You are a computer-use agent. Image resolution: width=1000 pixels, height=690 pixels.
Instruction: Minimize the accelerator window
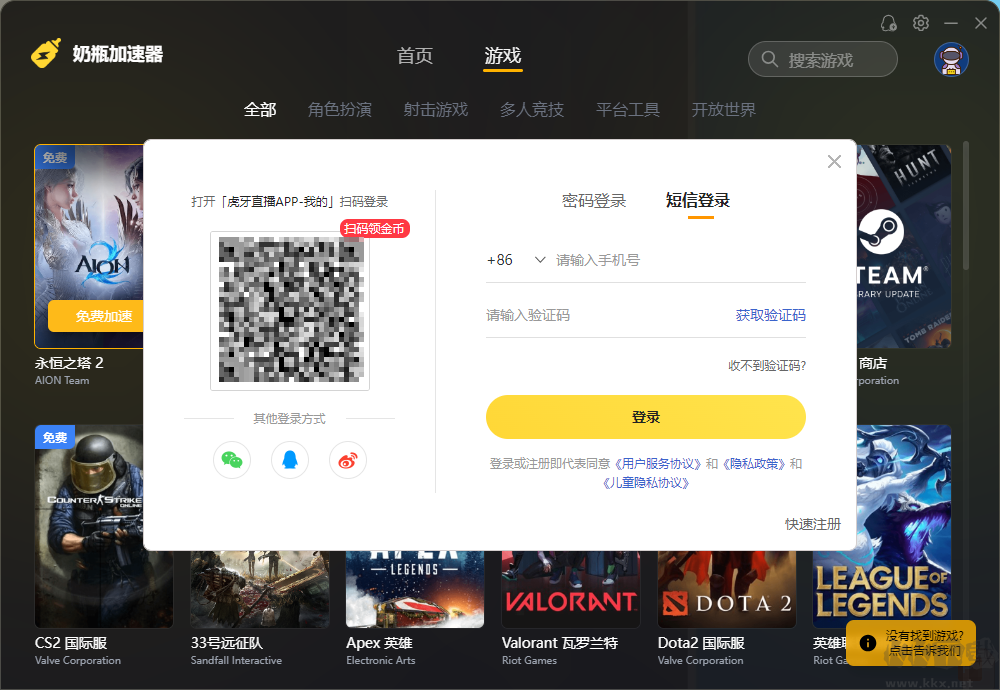pos(951,24)
